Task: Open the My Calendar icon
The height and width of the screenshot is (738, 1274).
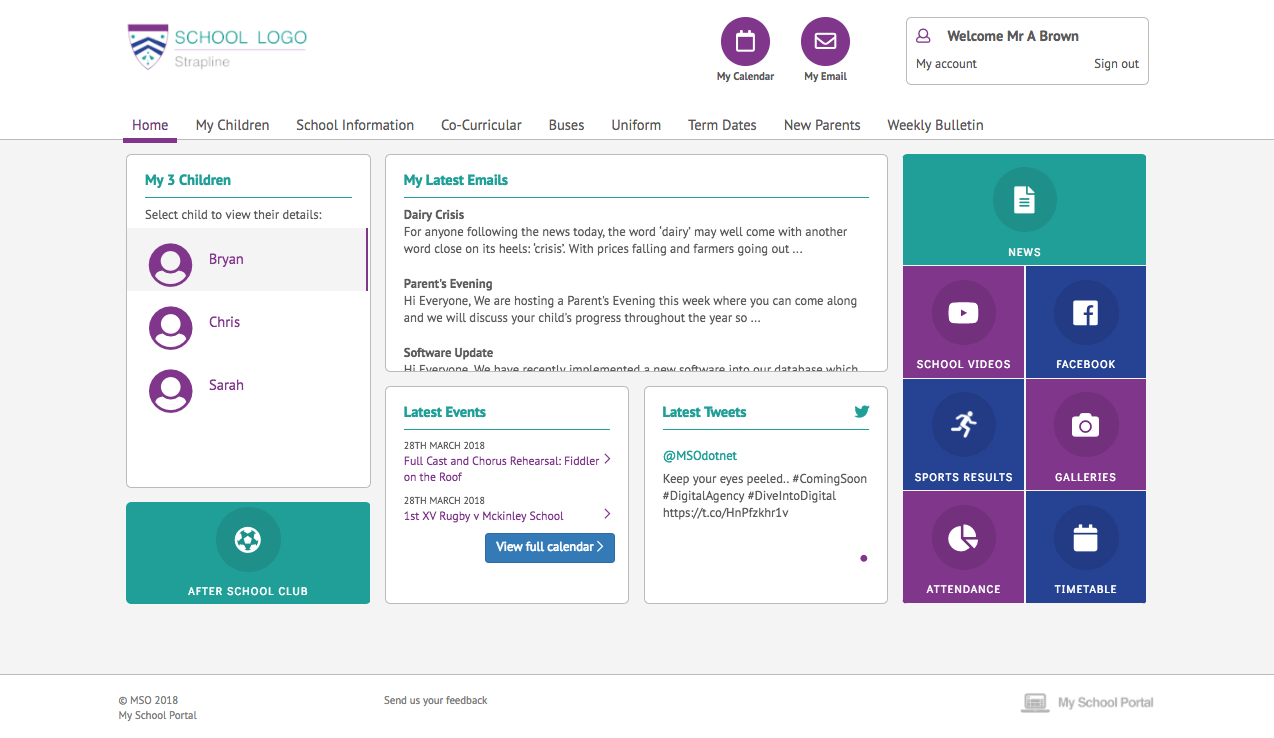Action: click(745, 42)
